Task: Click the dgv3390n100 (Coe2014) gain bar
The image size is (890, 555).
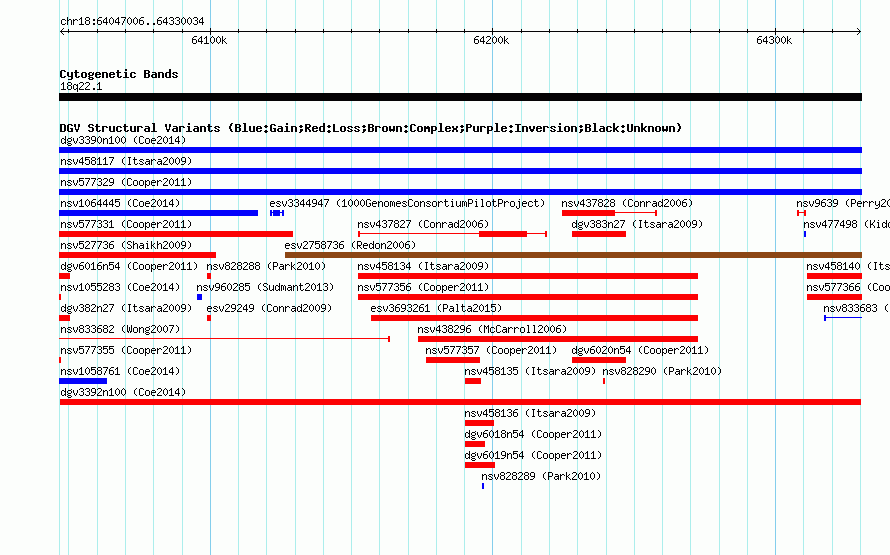Action: click(460, 150)
